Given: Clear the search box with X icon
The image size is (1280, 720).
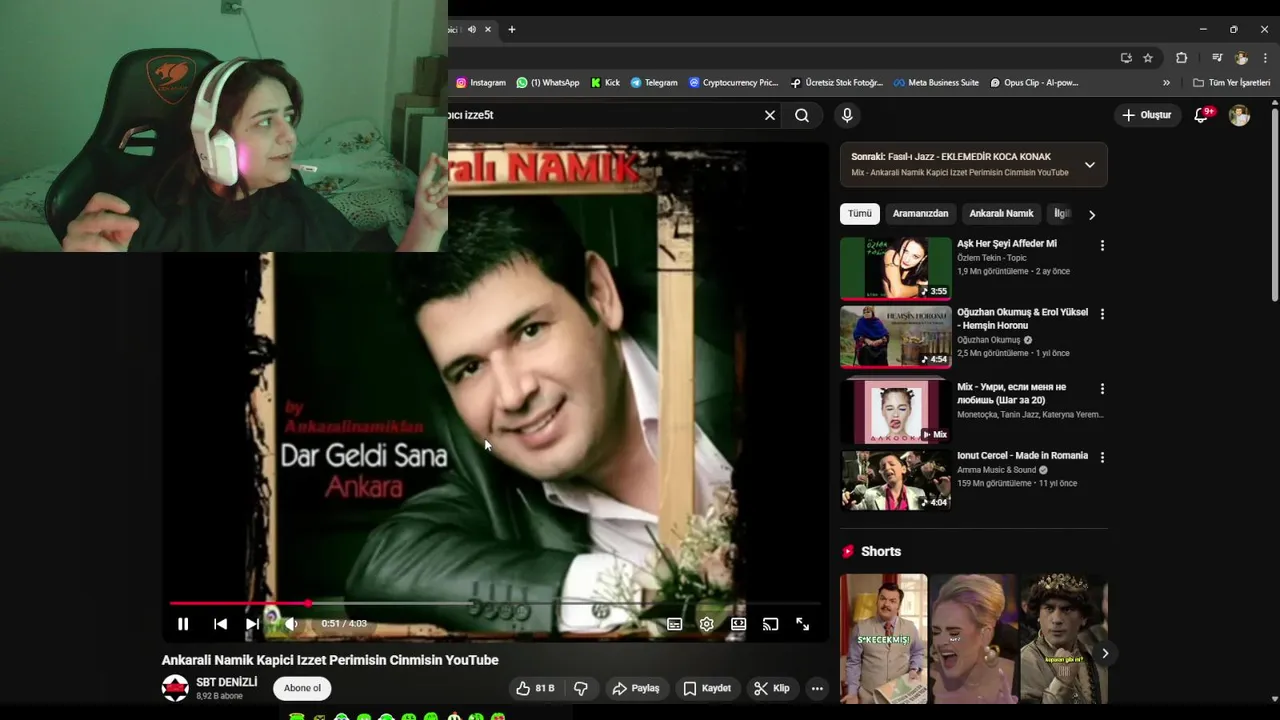Looking at the screenshot, I should click(770, 115).
